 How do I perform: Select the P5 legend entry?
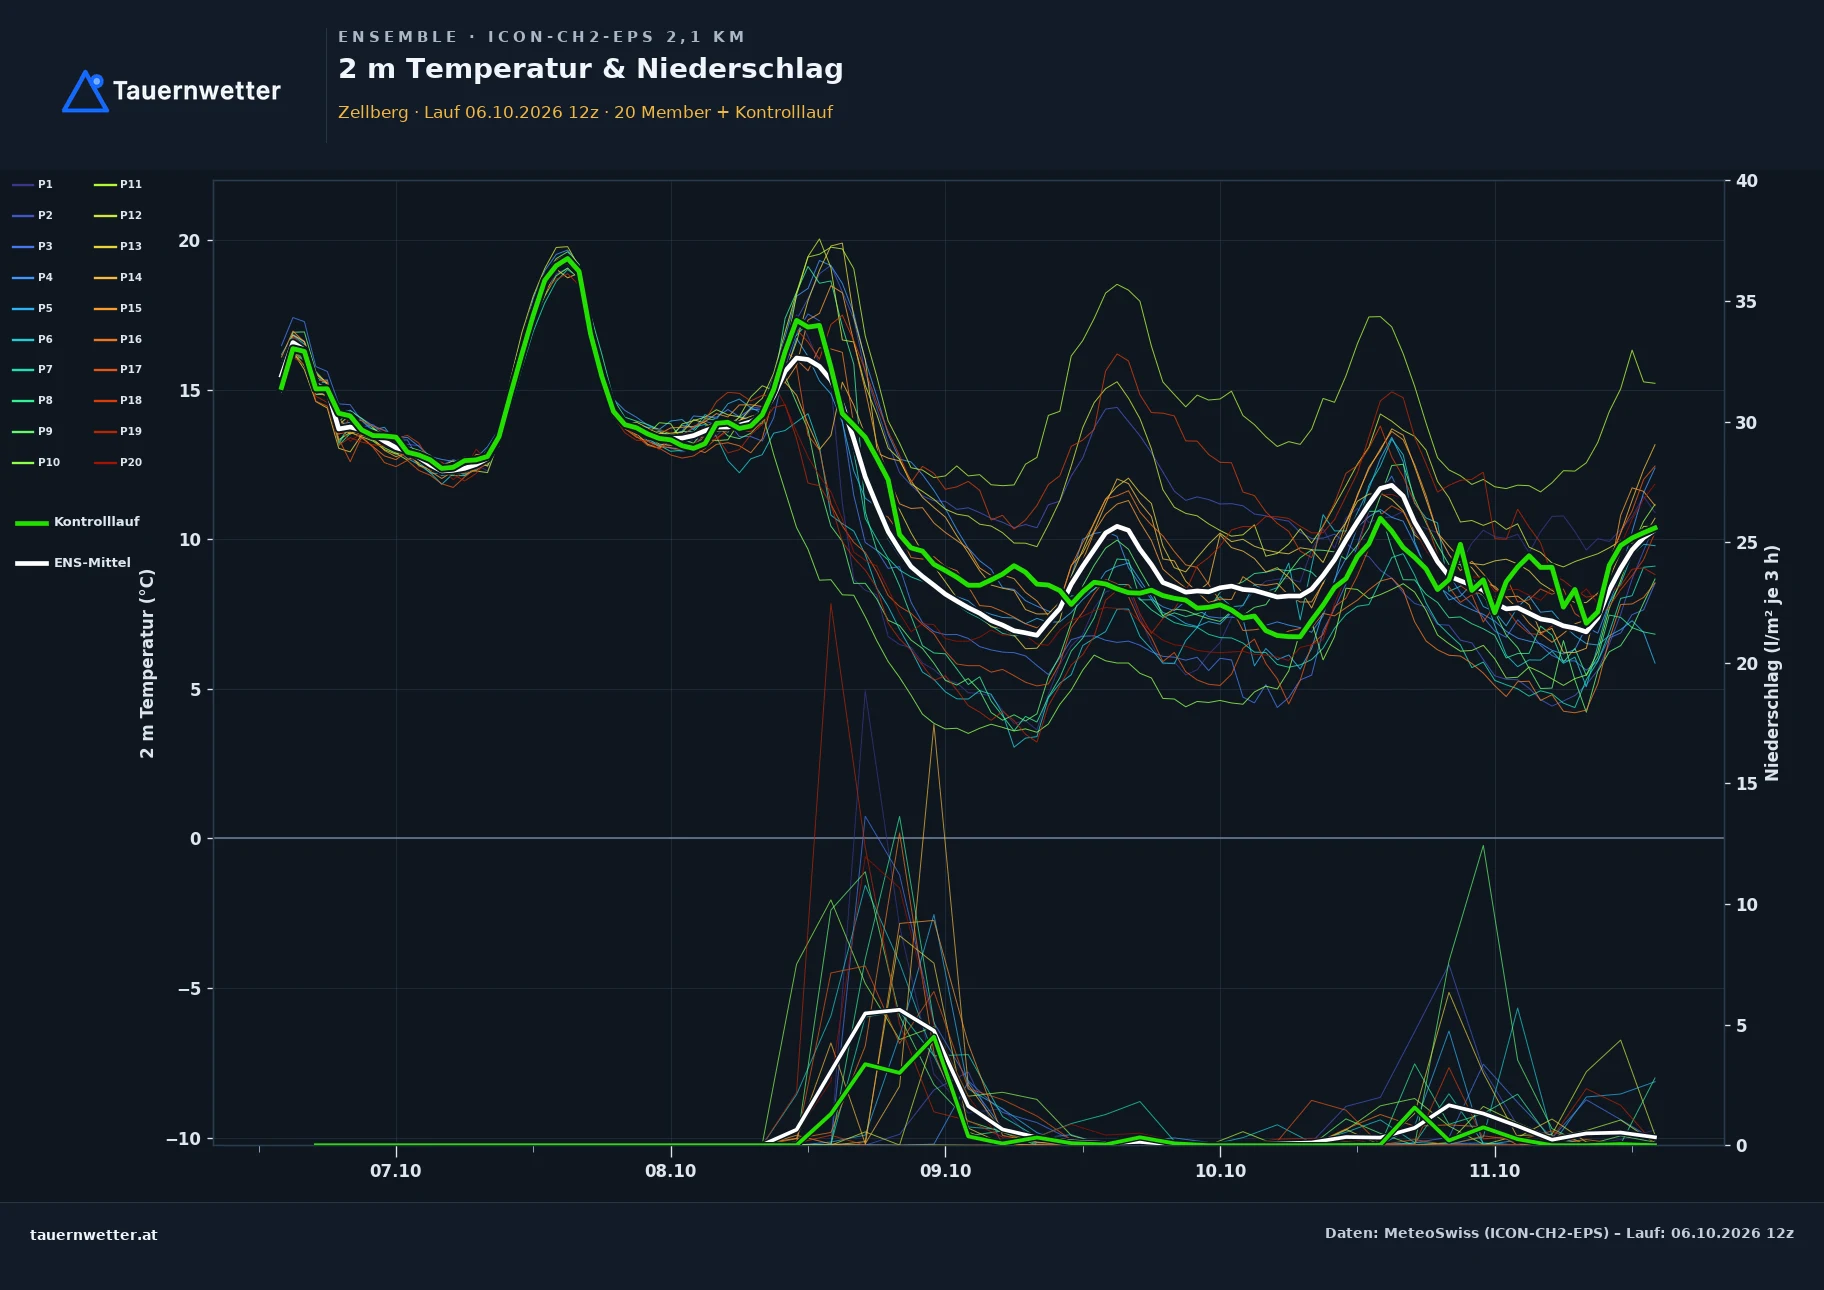point(33,308)
